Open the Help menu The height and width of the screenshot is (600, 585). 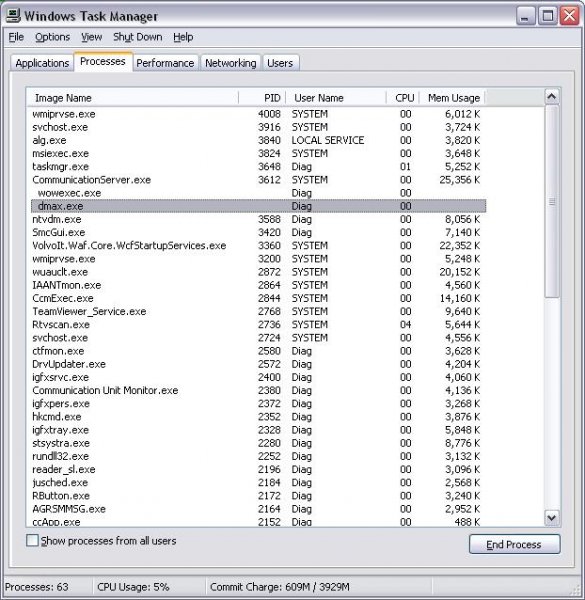[183, 37]
